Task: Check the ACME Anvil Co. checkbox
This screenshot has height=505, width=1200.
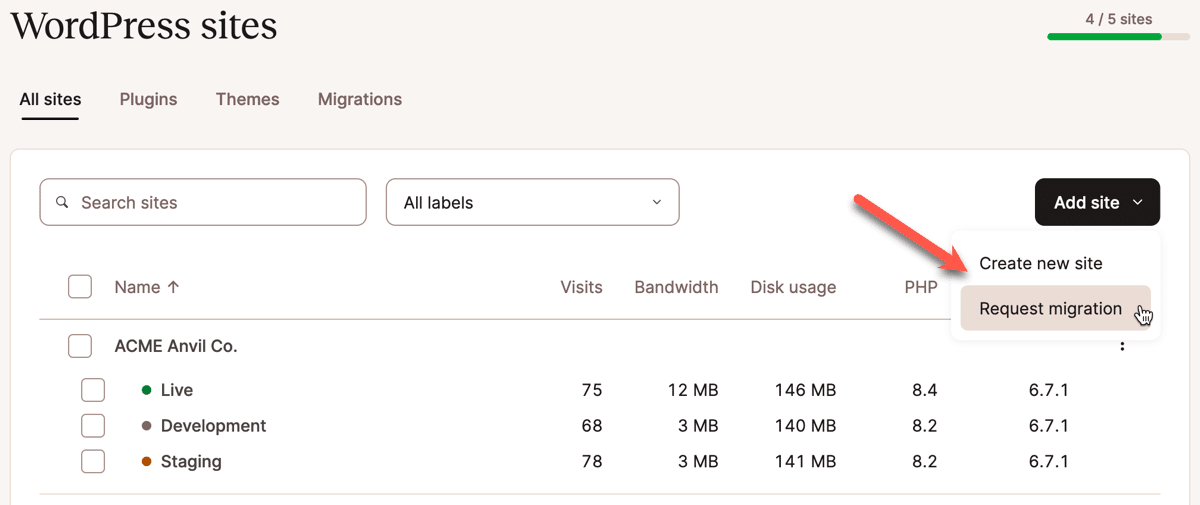Action: tap(80, 346)
